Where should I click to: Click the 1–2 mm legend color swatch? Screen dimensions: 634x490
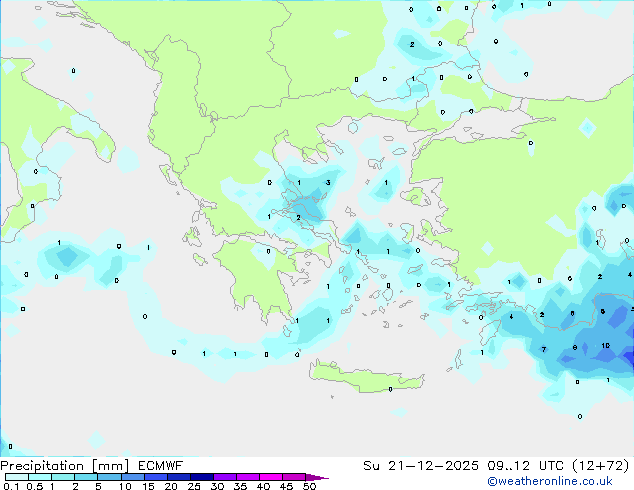(x=63, y=477)
